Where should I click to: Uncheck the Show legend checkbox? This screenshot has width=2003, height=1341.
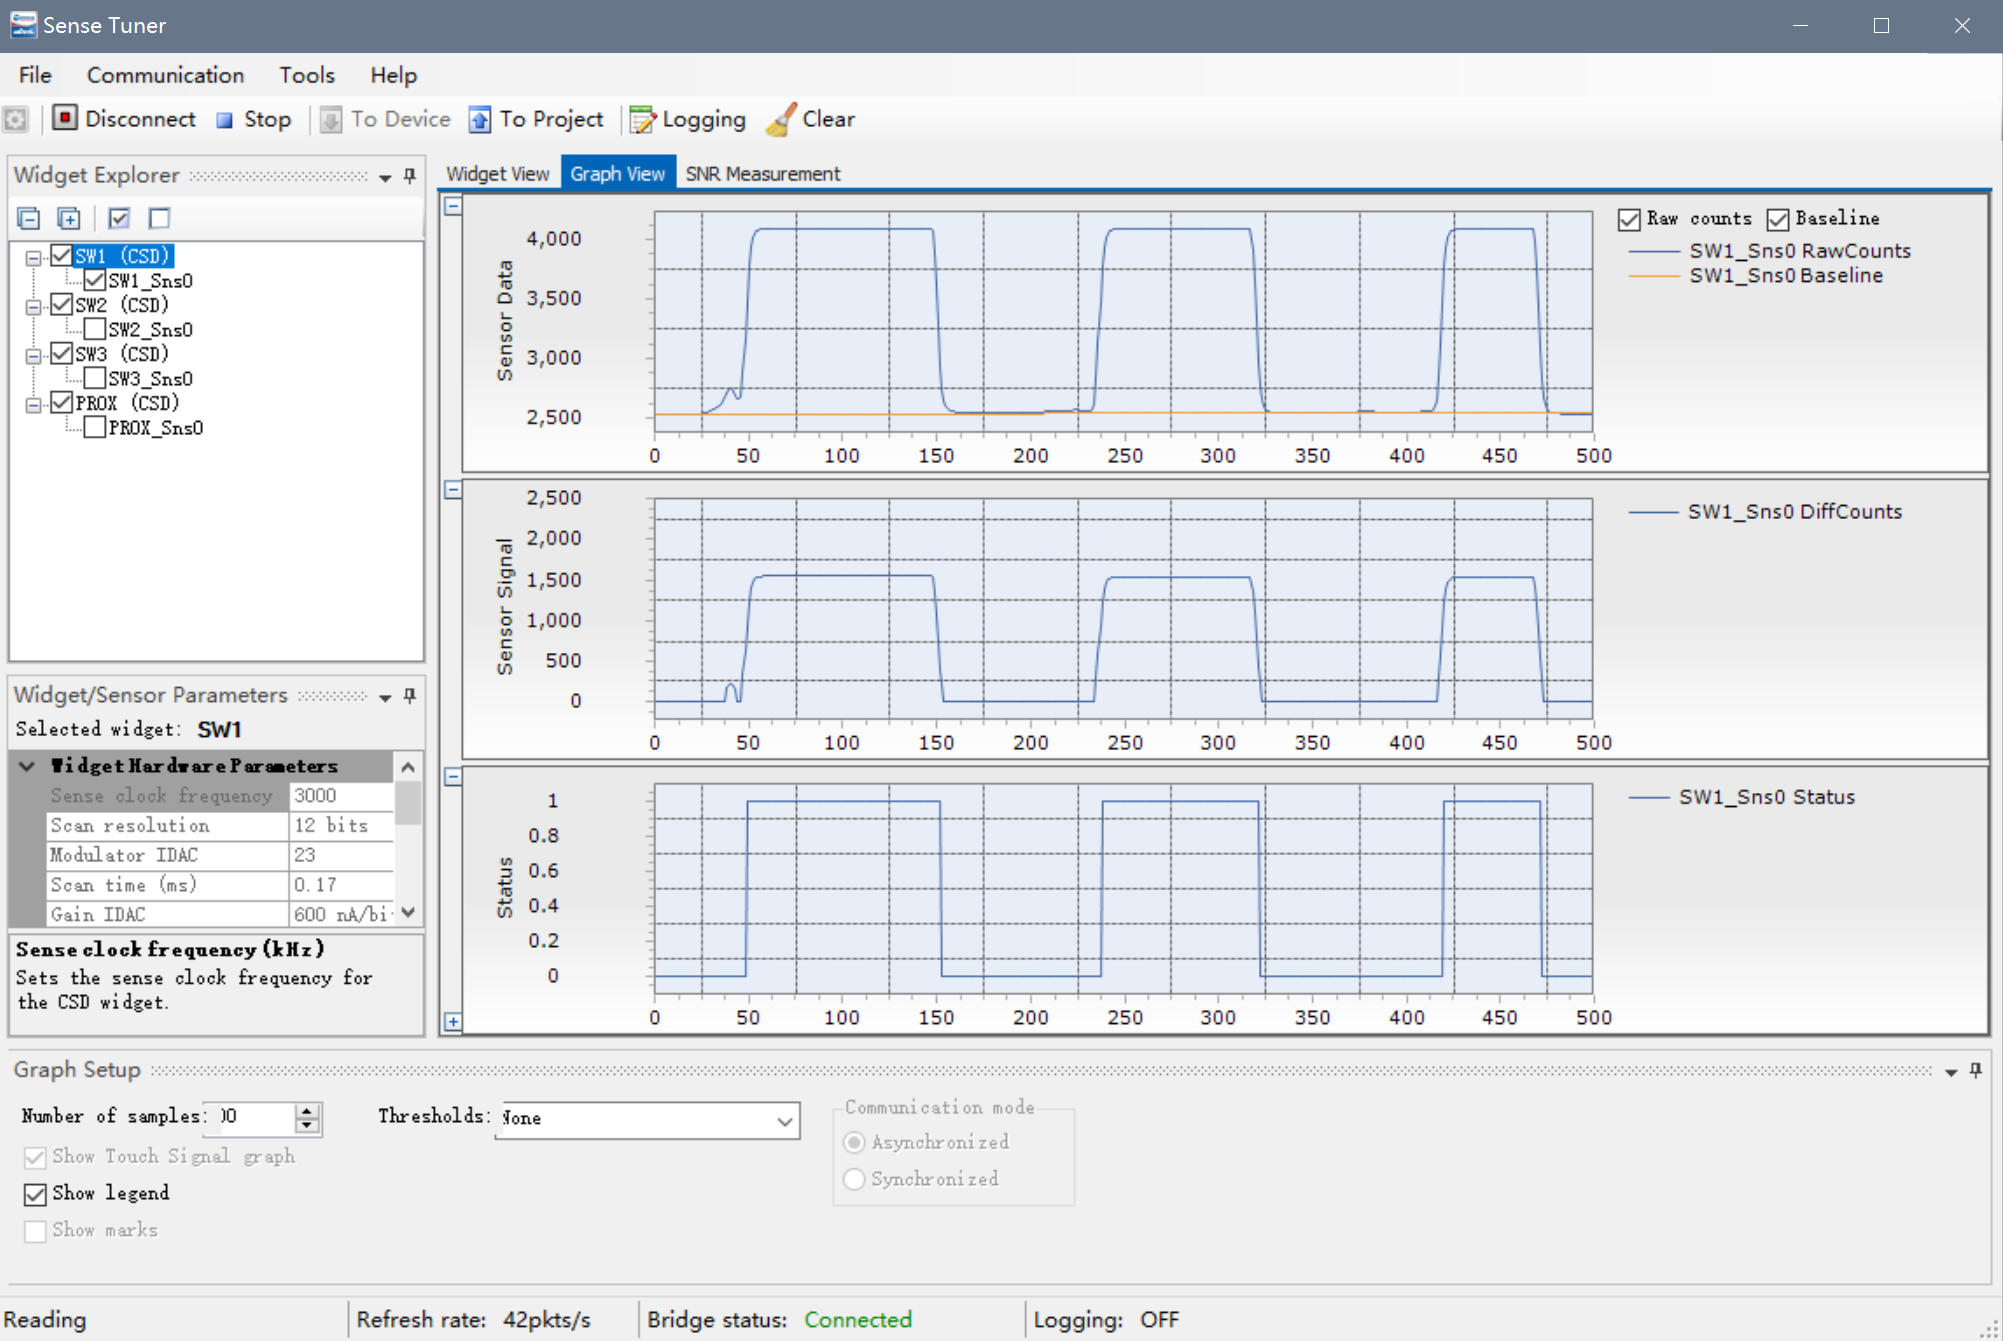(x=35, y=1194)
